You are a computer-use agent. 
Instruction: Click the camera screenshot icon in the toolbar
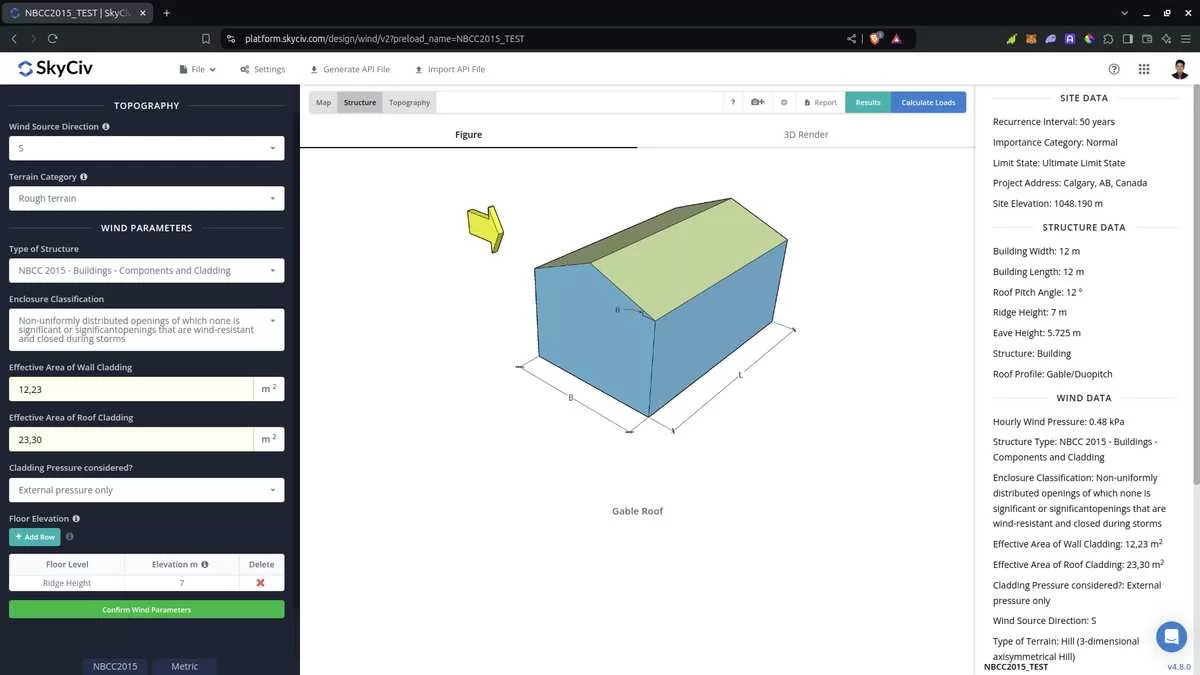click(x=756, y=101)
